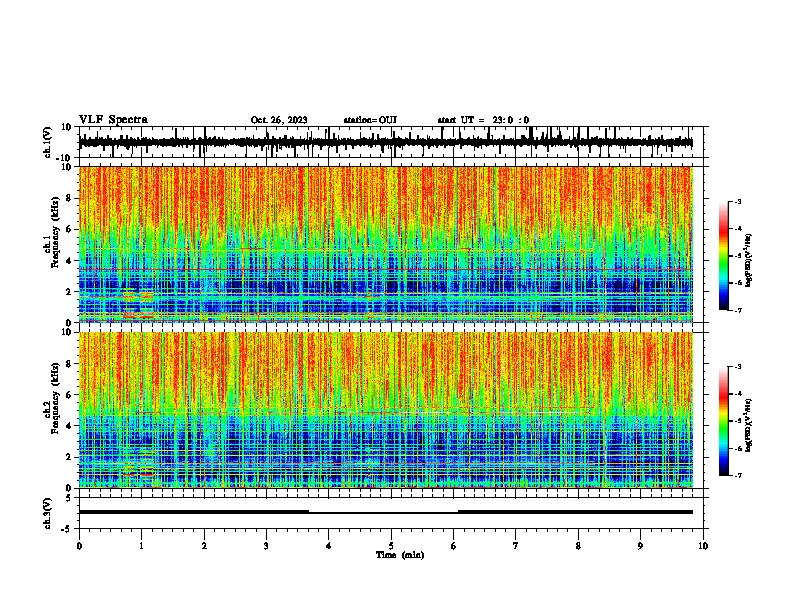This screenshot has height=612, width=792.
Task: Select the "start UT = 23:0 :0" text
Action: click(x=483, y=120)
